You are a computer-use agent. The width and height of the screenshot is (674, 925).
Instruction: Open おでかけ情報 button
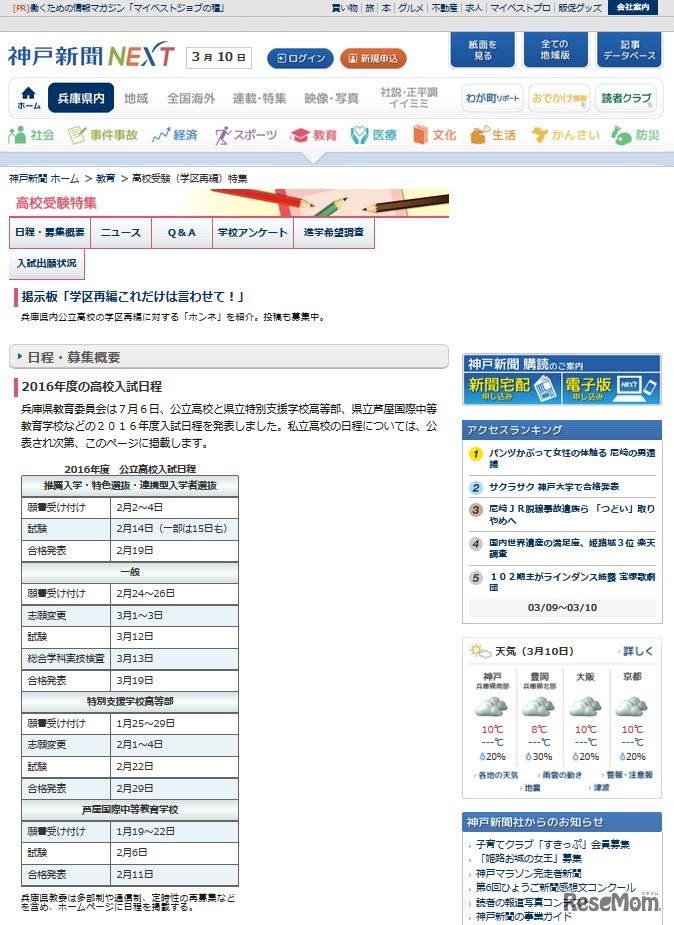pyautogui.click(x=558, y=98)
